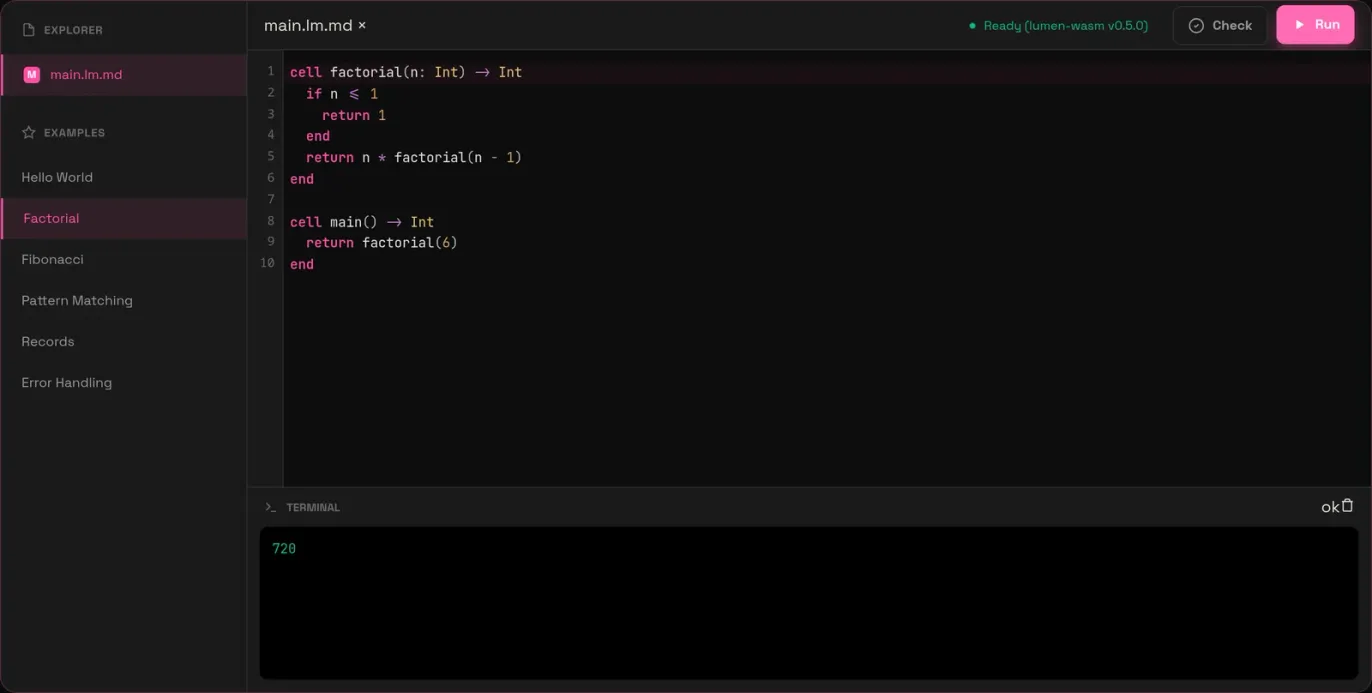Click line number 1 in the gutter
Screen dimensions: 1372x693
pyautogui.click(x=270, y=71)
